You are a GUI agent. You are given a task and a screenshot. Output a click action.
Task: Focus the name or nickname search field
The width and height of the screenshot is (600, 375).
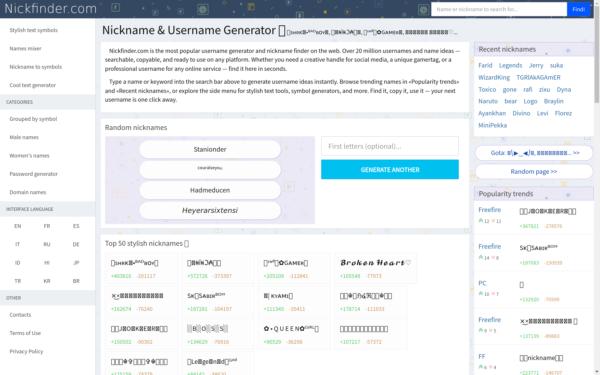coord(499,9)
